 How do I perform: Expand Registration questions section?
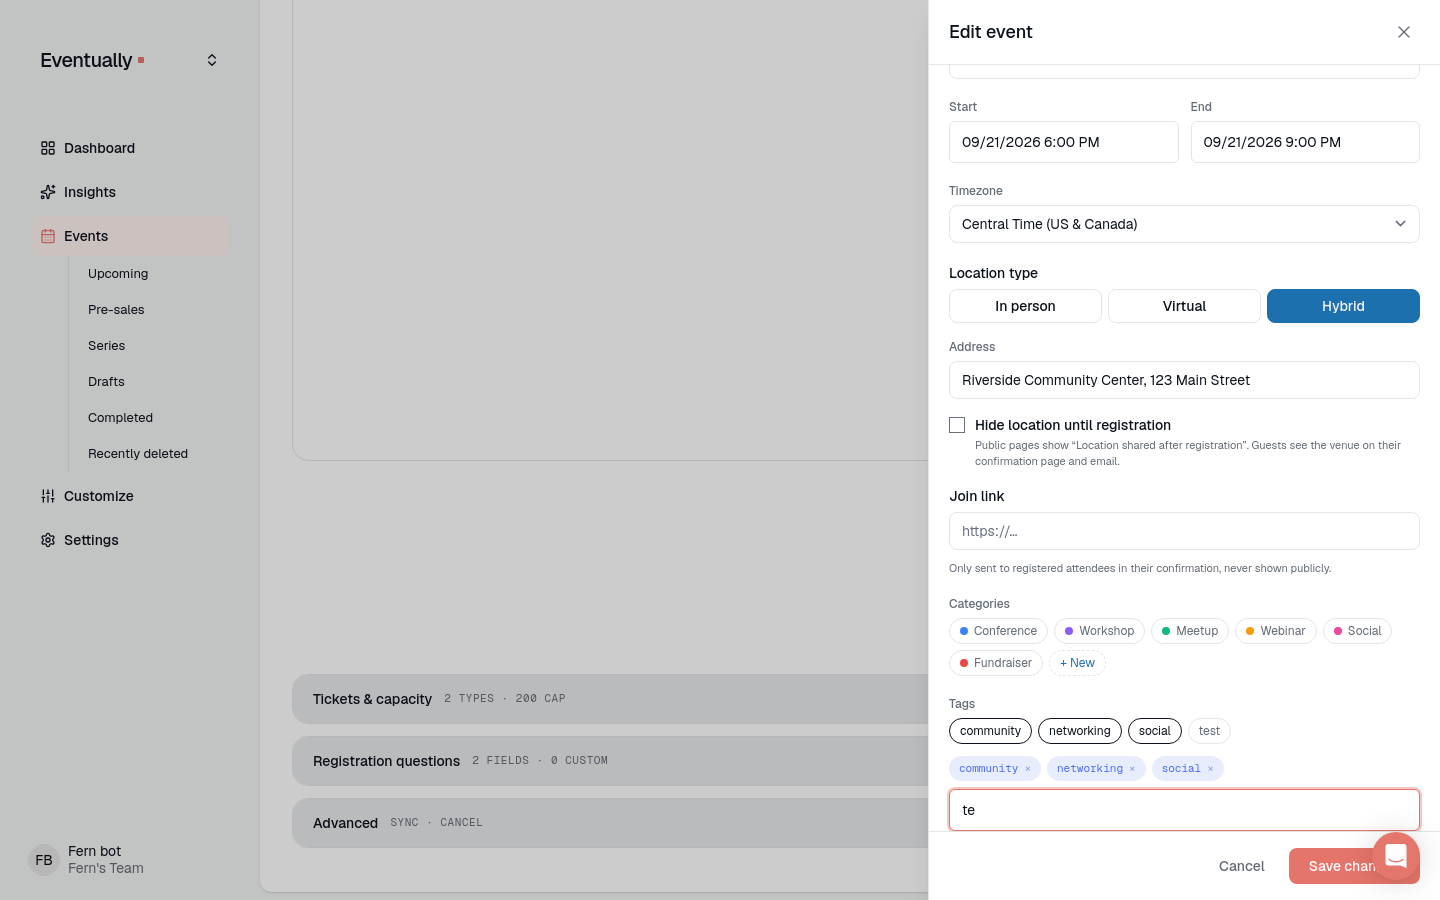point(610,761)
